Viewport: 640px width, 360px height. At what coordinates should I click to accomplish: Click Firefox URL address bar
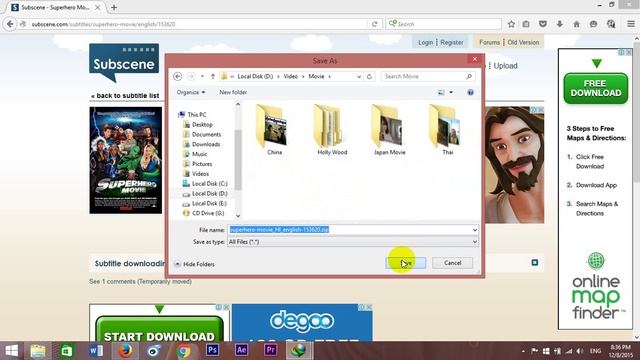(x=198, y=24)
